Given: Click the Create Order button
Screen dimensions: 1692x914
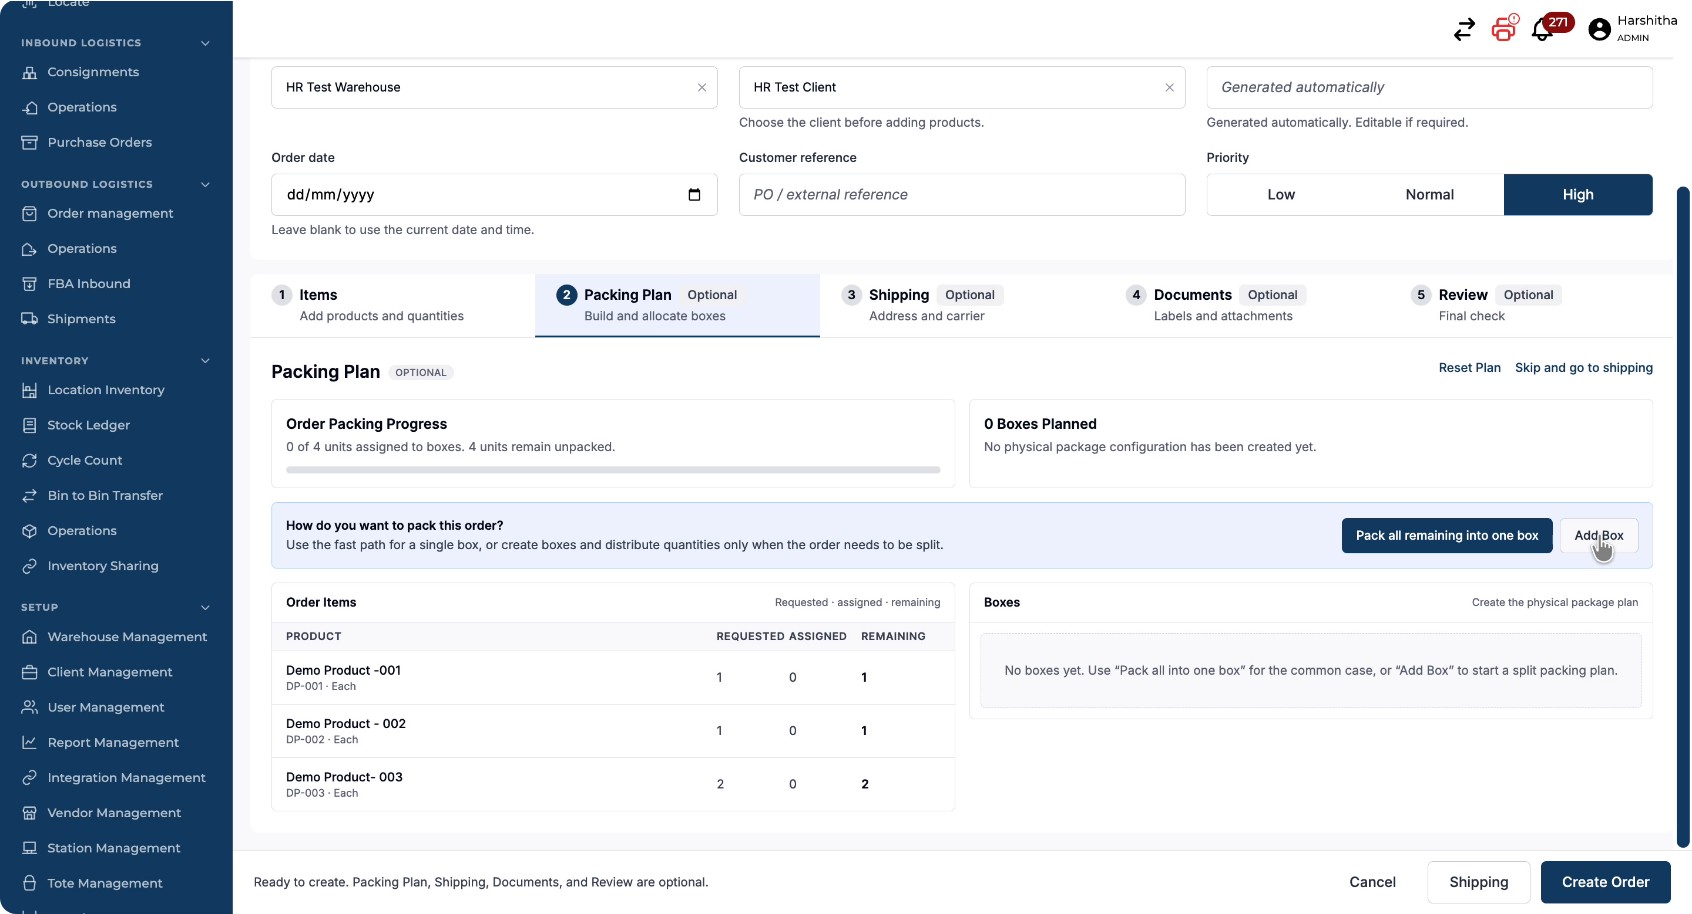Looking at the screenshot, I should [1606, 882].
